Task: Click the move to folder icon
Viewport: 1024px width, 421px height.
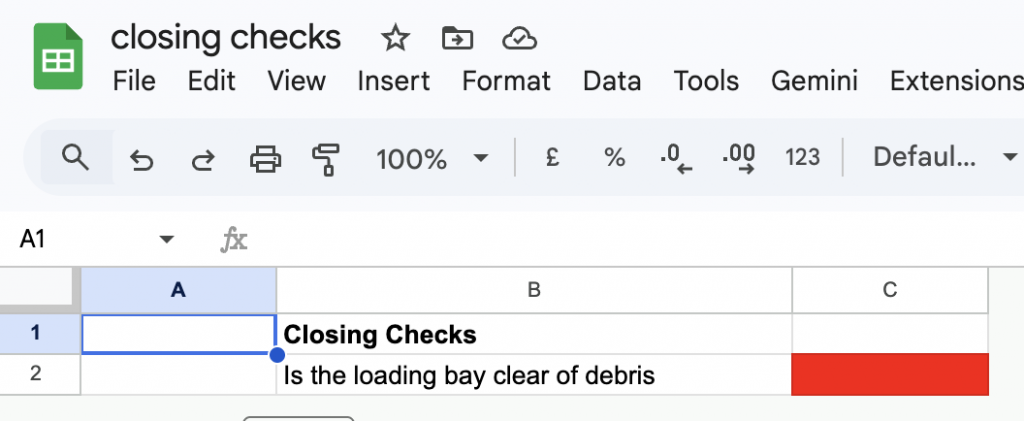Action: (x=457, y=39)
